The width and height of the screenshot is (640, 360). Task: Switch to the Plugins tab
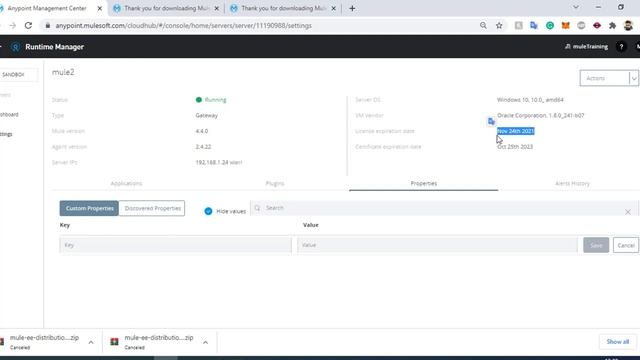point(275,183)
